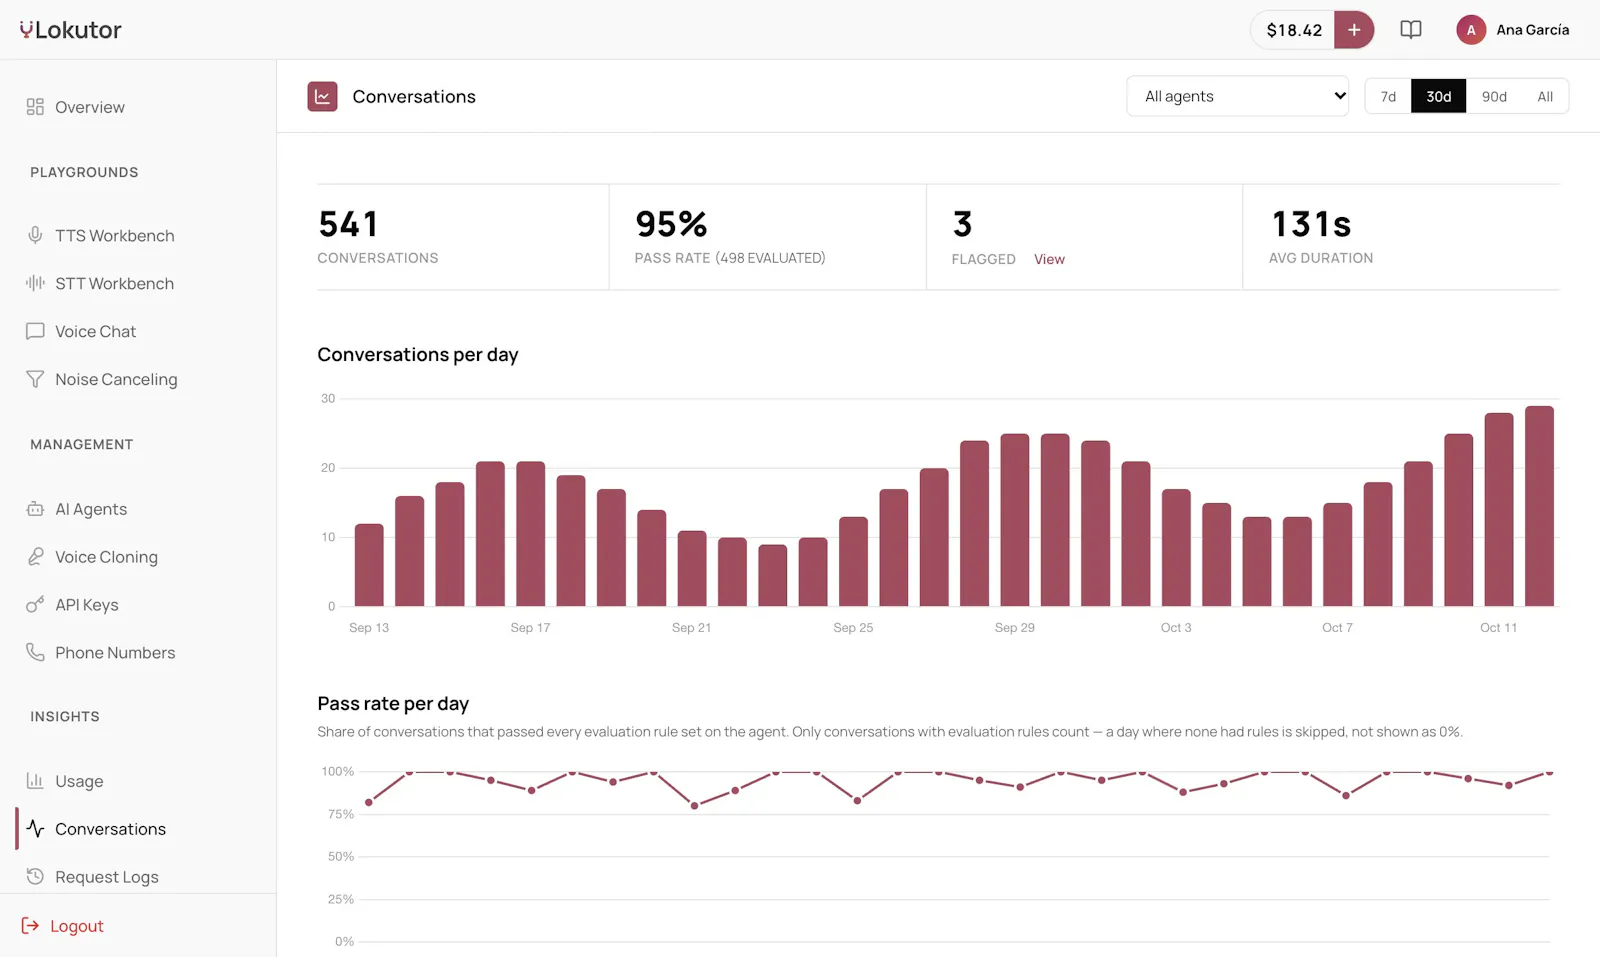The image size is (1600, 957).
Task: Click the AI Agents robot icon
Action: 35,509
